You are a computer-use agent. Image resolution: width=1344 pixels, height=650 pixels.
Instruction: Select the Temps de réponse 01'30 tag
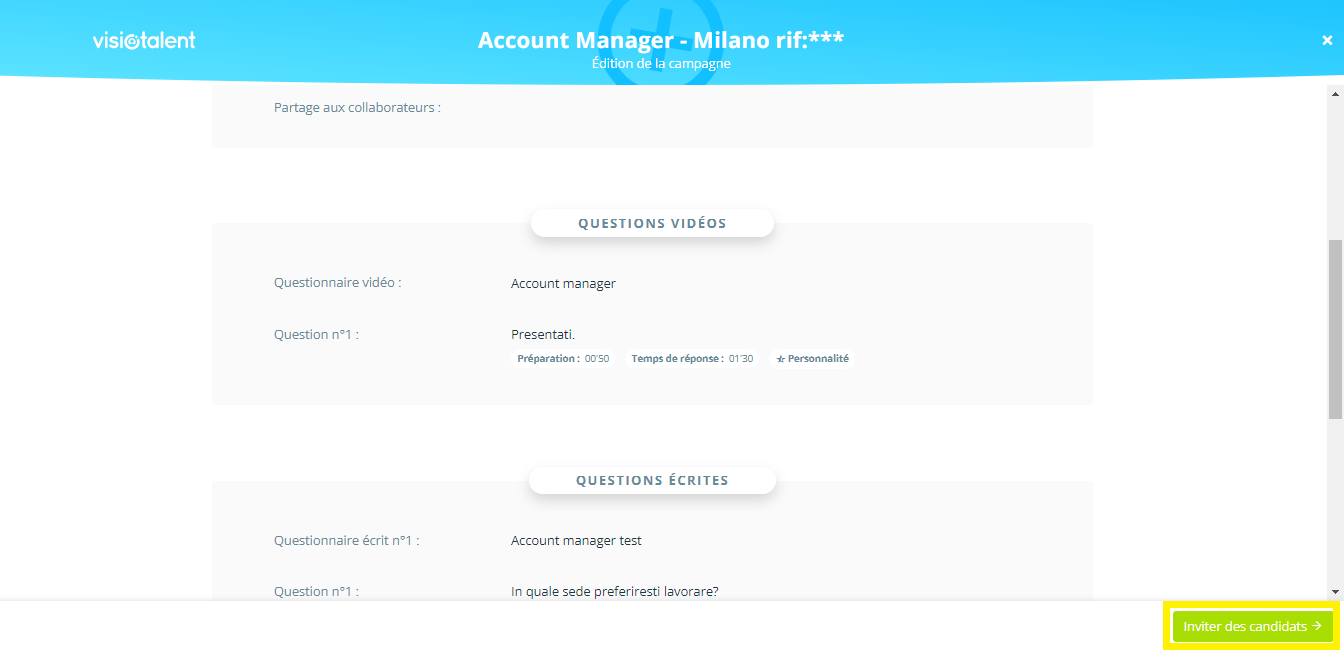(x=692, y=359)
